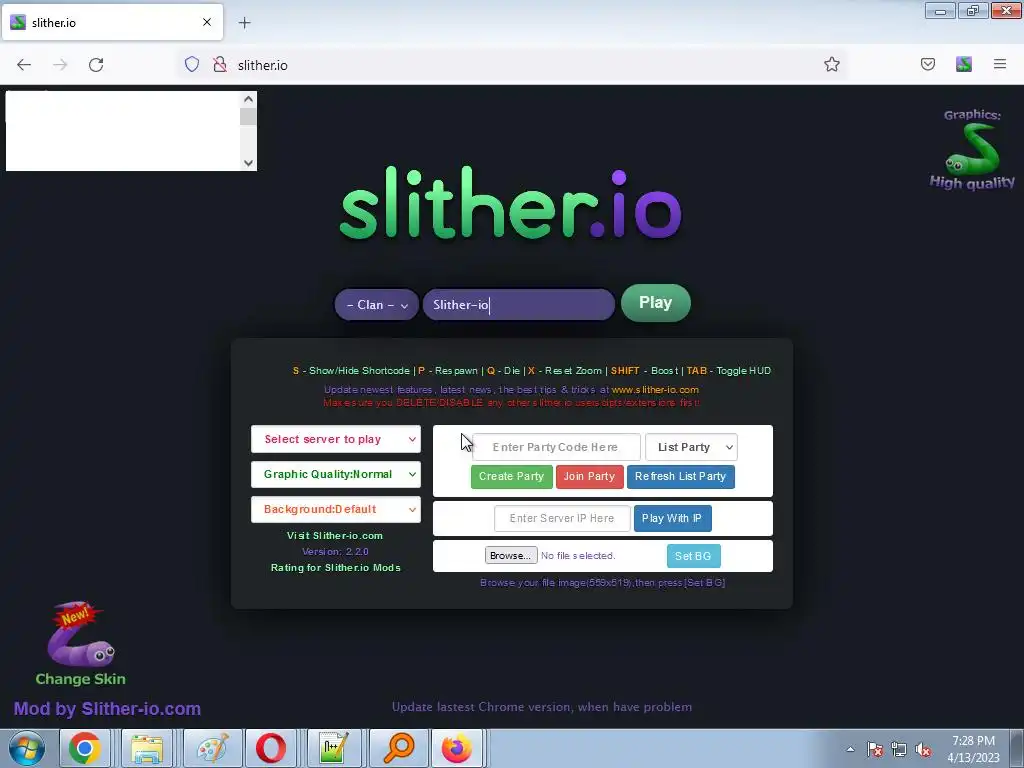Reload the slither.io page
Viewport: 1024px width, 768px height.
(x=96, y=65)
